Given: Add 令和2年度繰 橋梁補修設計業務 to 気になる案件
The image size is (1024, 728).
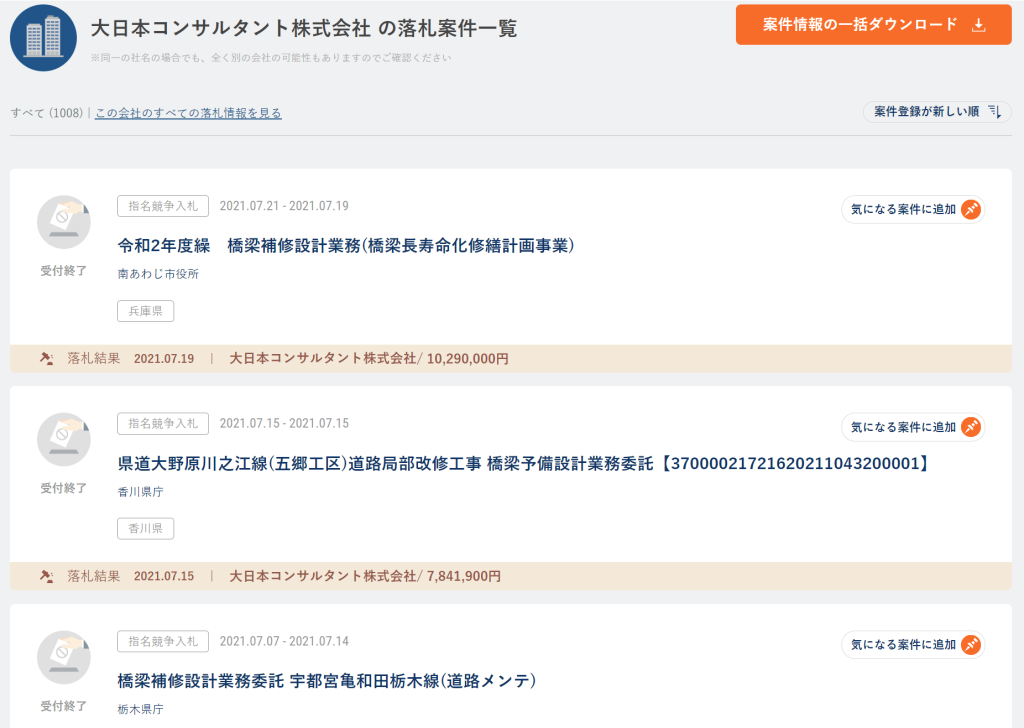Looking at the screenshot, I should coord(913,210).
